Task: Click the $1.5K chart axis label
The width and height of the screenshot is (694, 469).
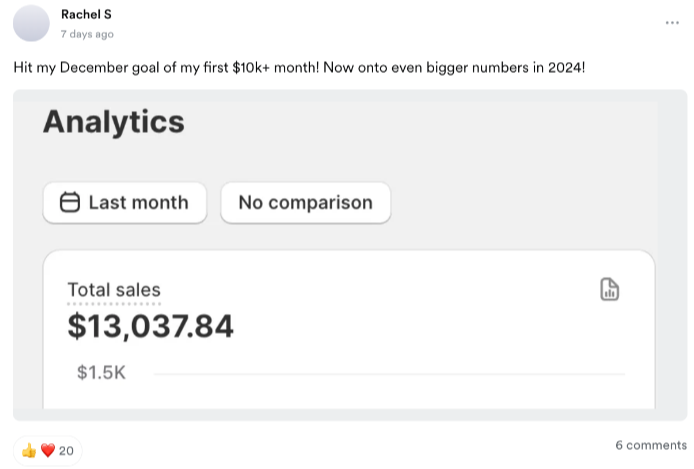Action: pyautogui.click(x=101, y=373)
